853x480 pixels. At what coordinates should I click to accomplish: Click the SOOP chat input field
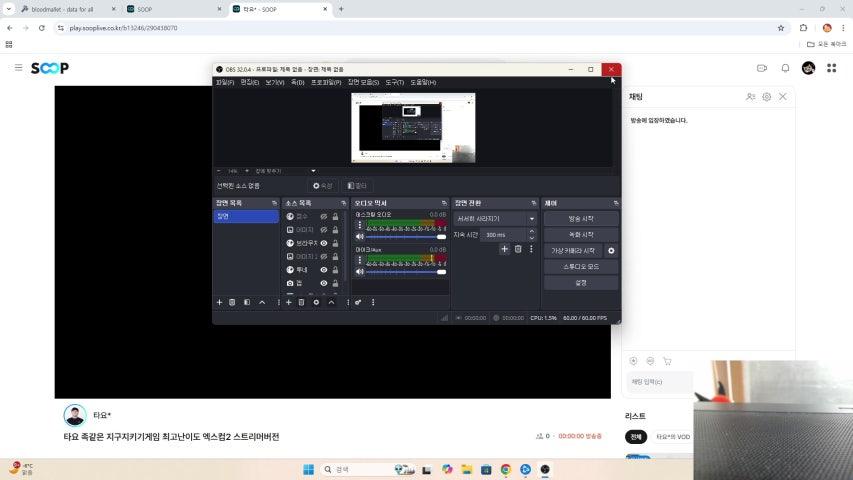[x=660, y=382]
